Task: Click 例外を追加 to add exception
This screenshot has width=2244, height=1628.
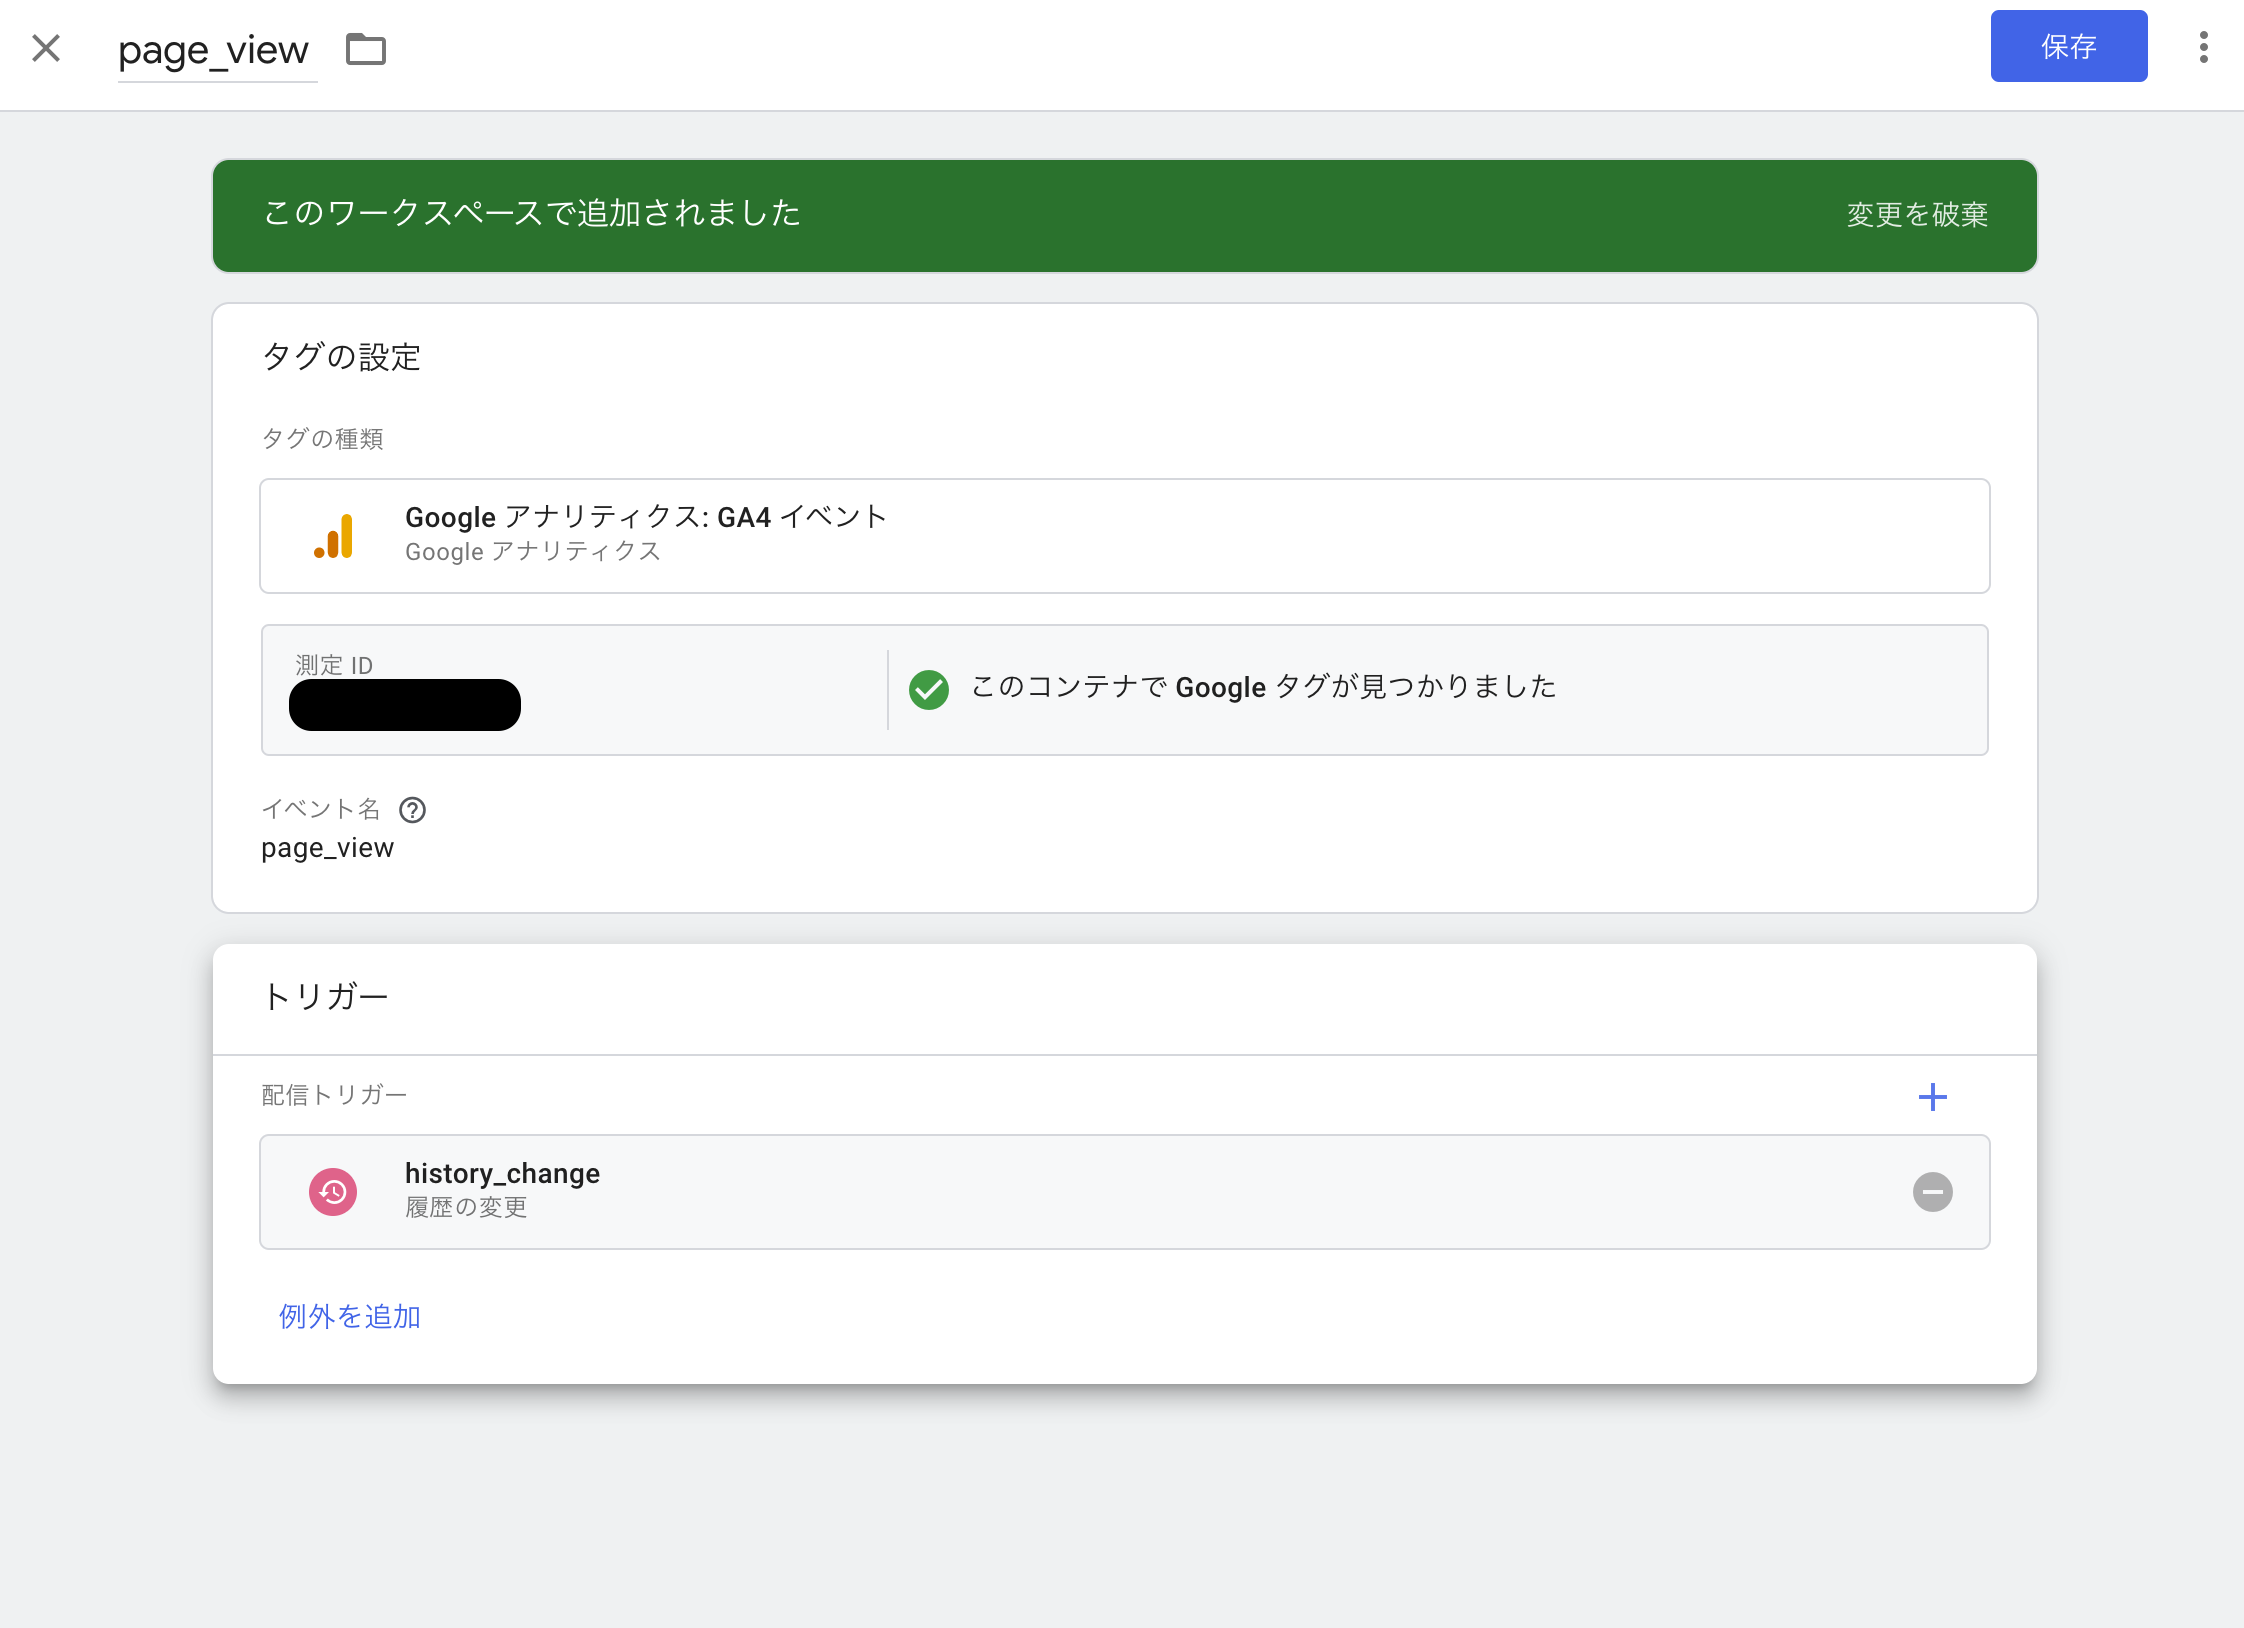Action: pyautogui.click(x=350, y=1316)
